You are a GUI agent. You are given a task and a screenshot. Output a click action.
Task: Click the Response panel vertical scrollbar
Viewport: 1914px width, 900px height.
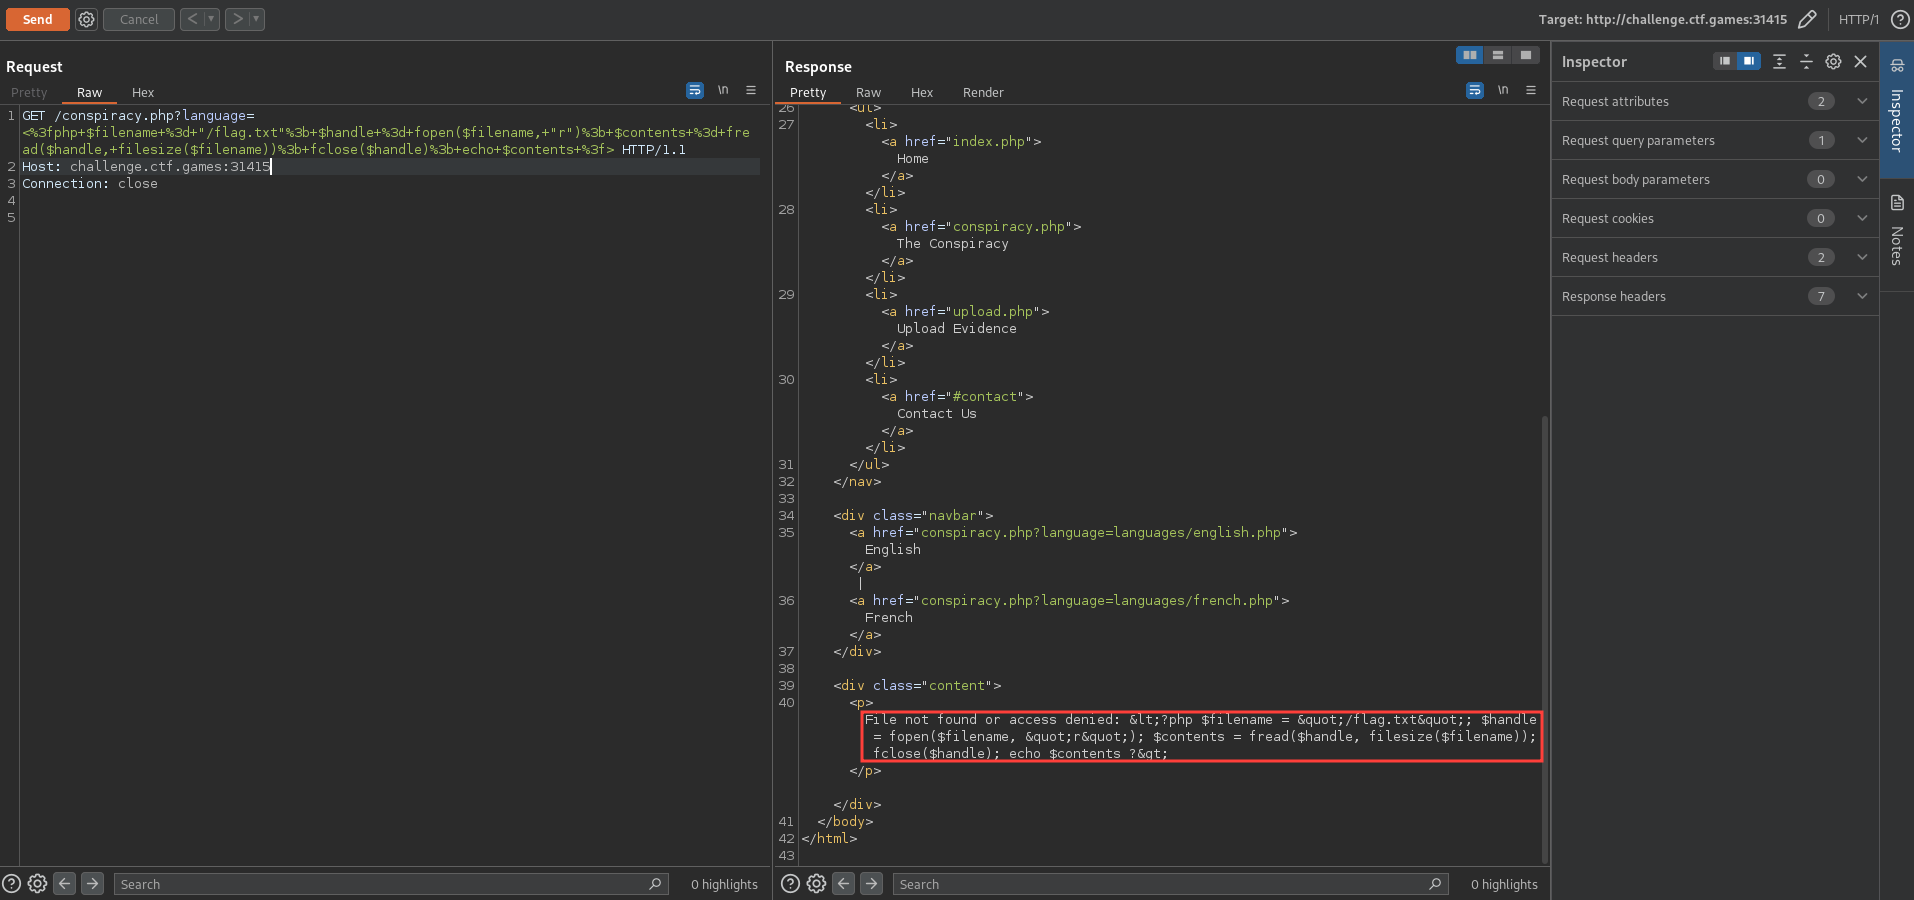pyautogui.click(x=1545, y=640)
